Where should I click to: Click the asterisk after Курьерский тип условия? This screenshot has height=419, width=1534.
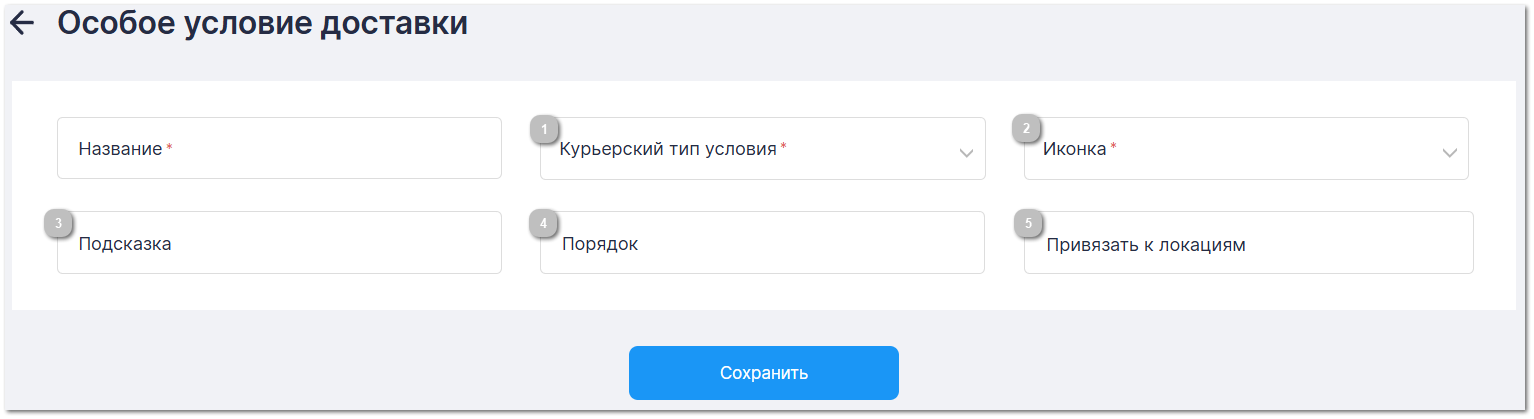pos(783,148)
